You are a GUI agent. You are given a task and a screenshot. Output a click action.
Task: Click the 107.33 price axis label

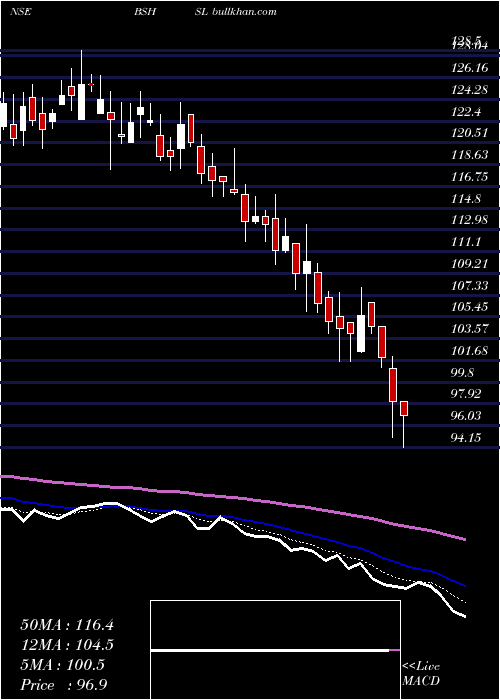pos(470,286)
